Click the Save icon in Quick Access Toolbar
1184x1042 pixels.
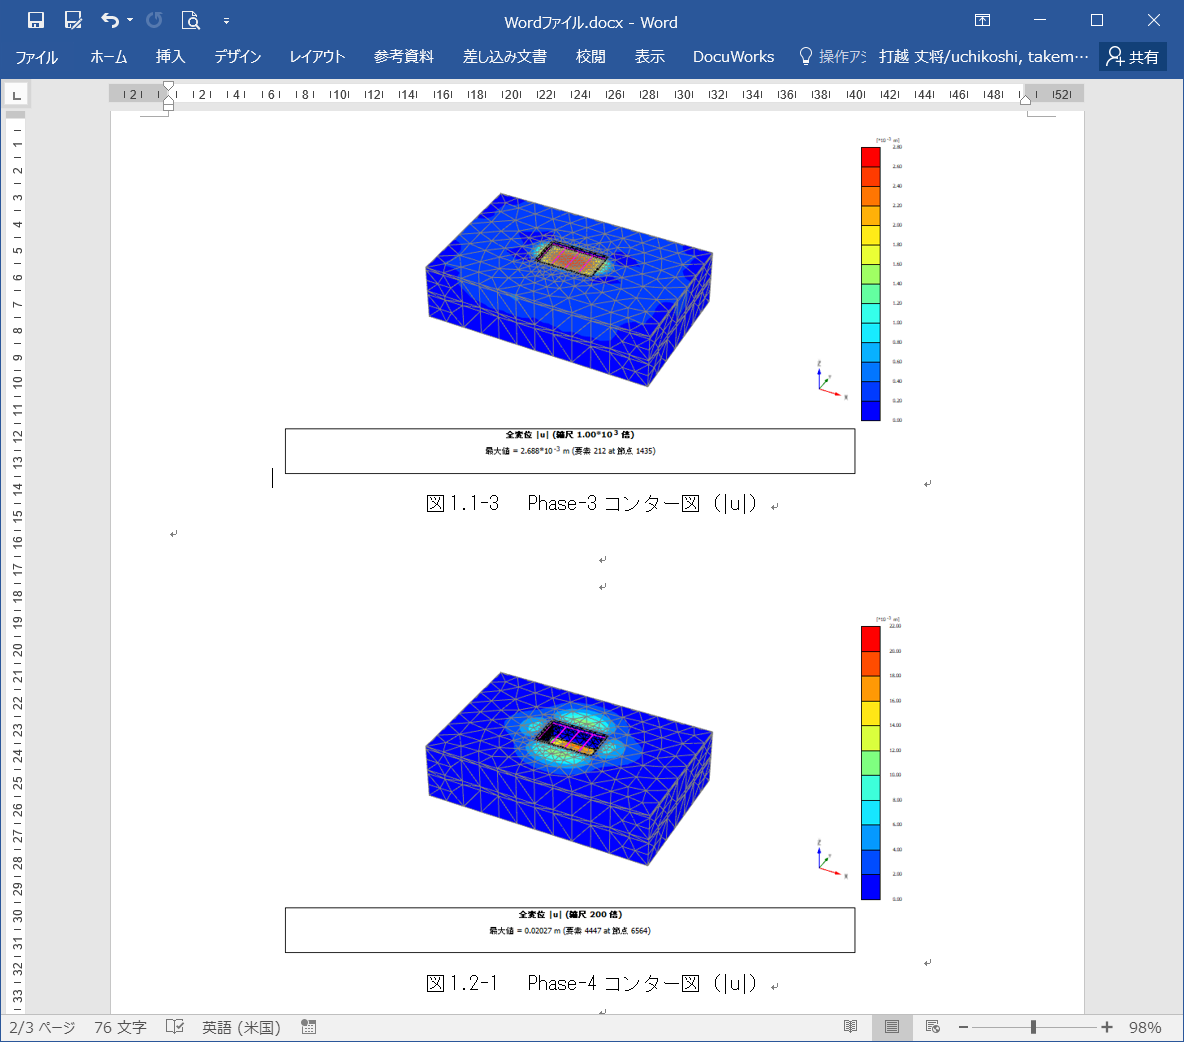(x=36, y=21)
